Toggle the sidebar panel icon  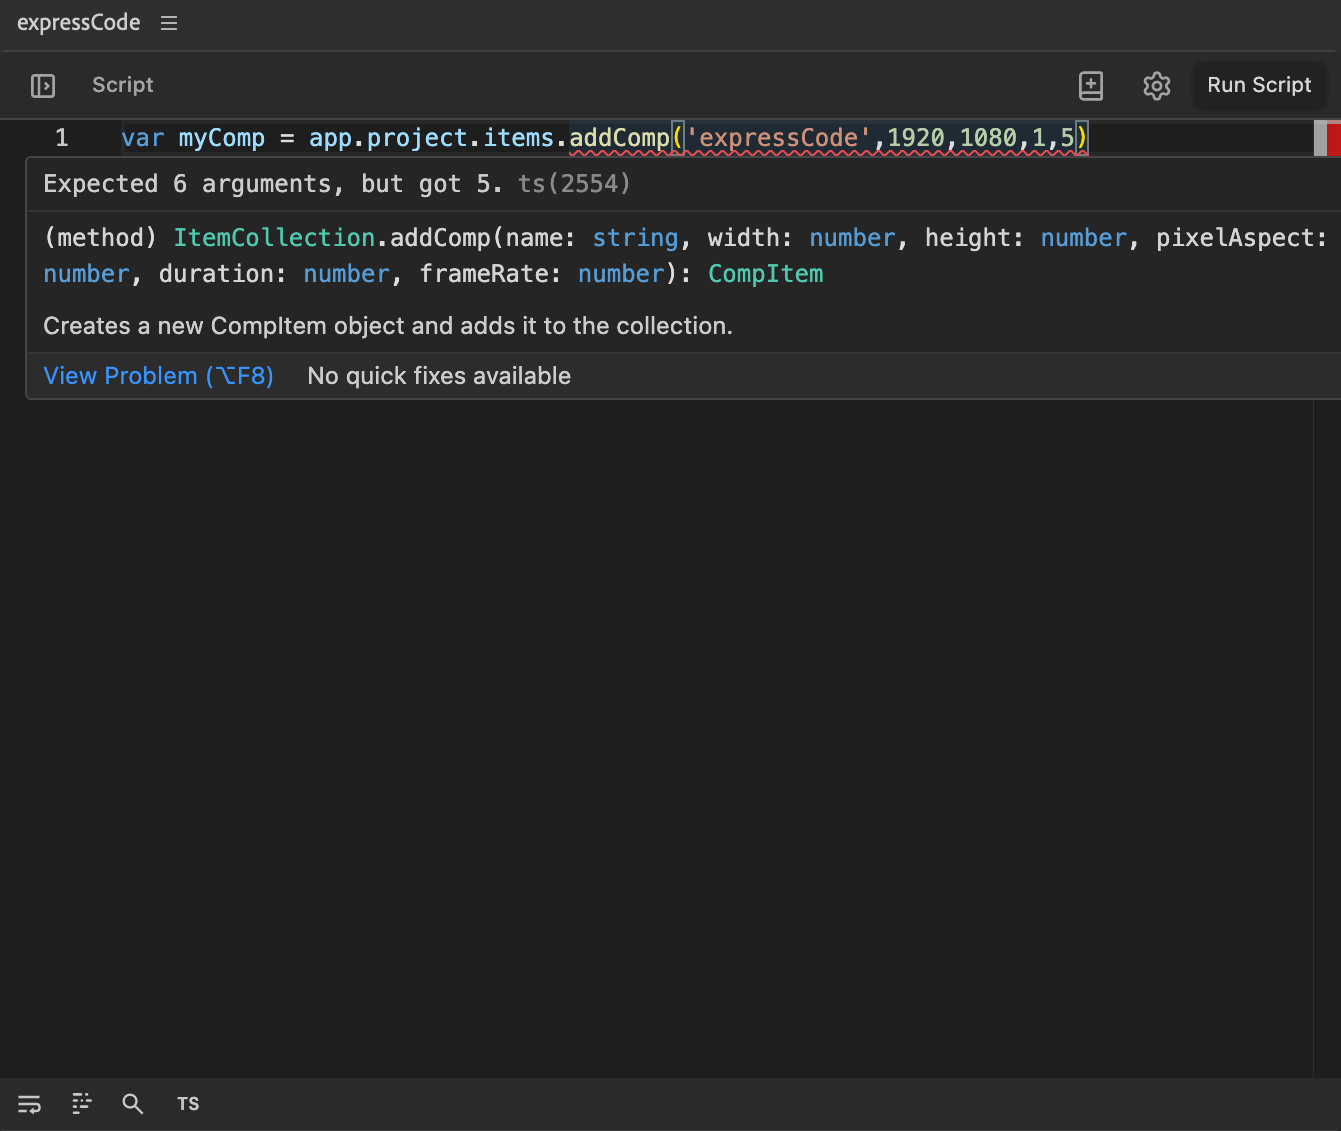coord(43,86)
